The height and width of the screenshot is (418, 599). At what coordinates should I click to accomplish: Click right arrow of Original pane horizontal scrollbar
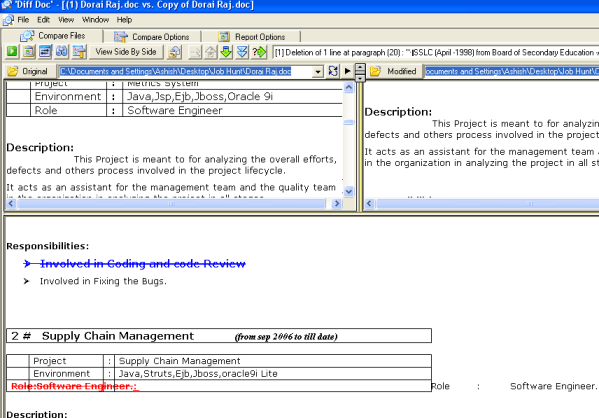pos(337,204)
